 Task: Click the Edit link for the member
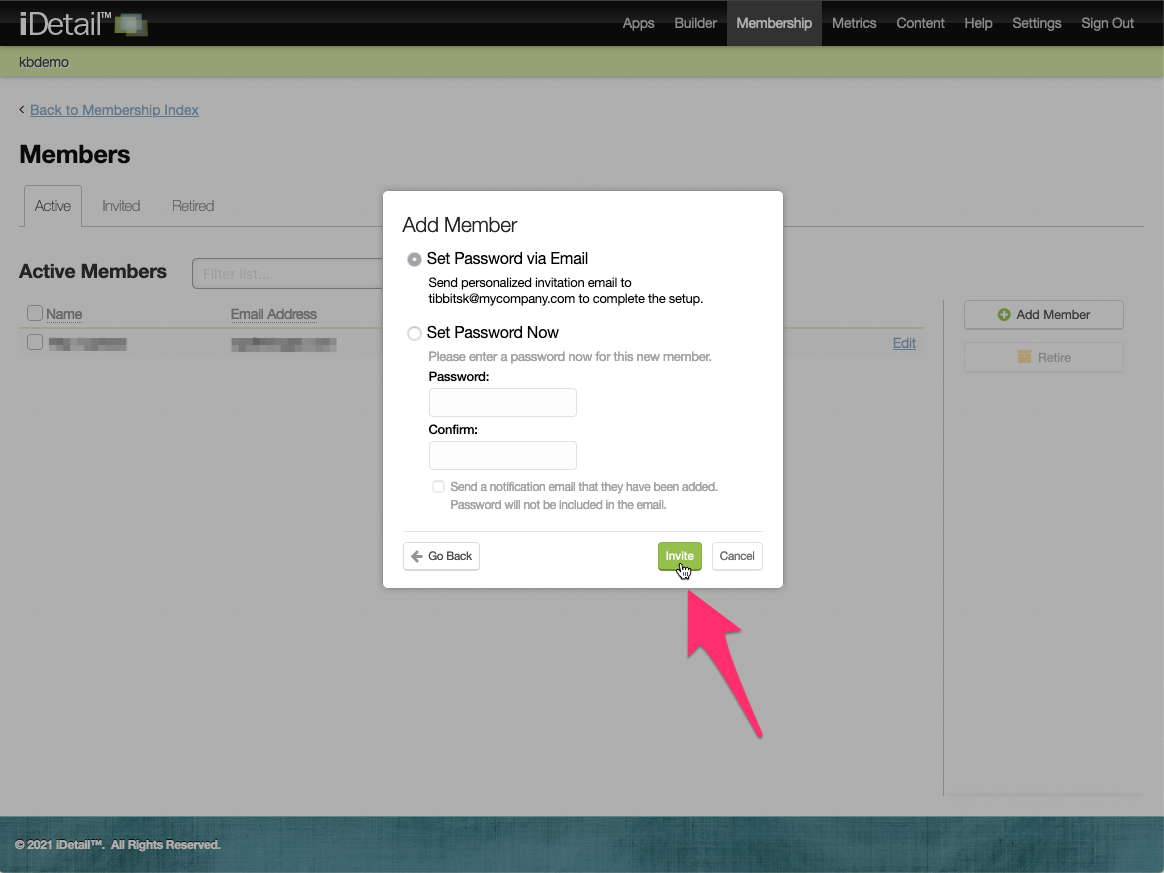click(x=904, y=343)
